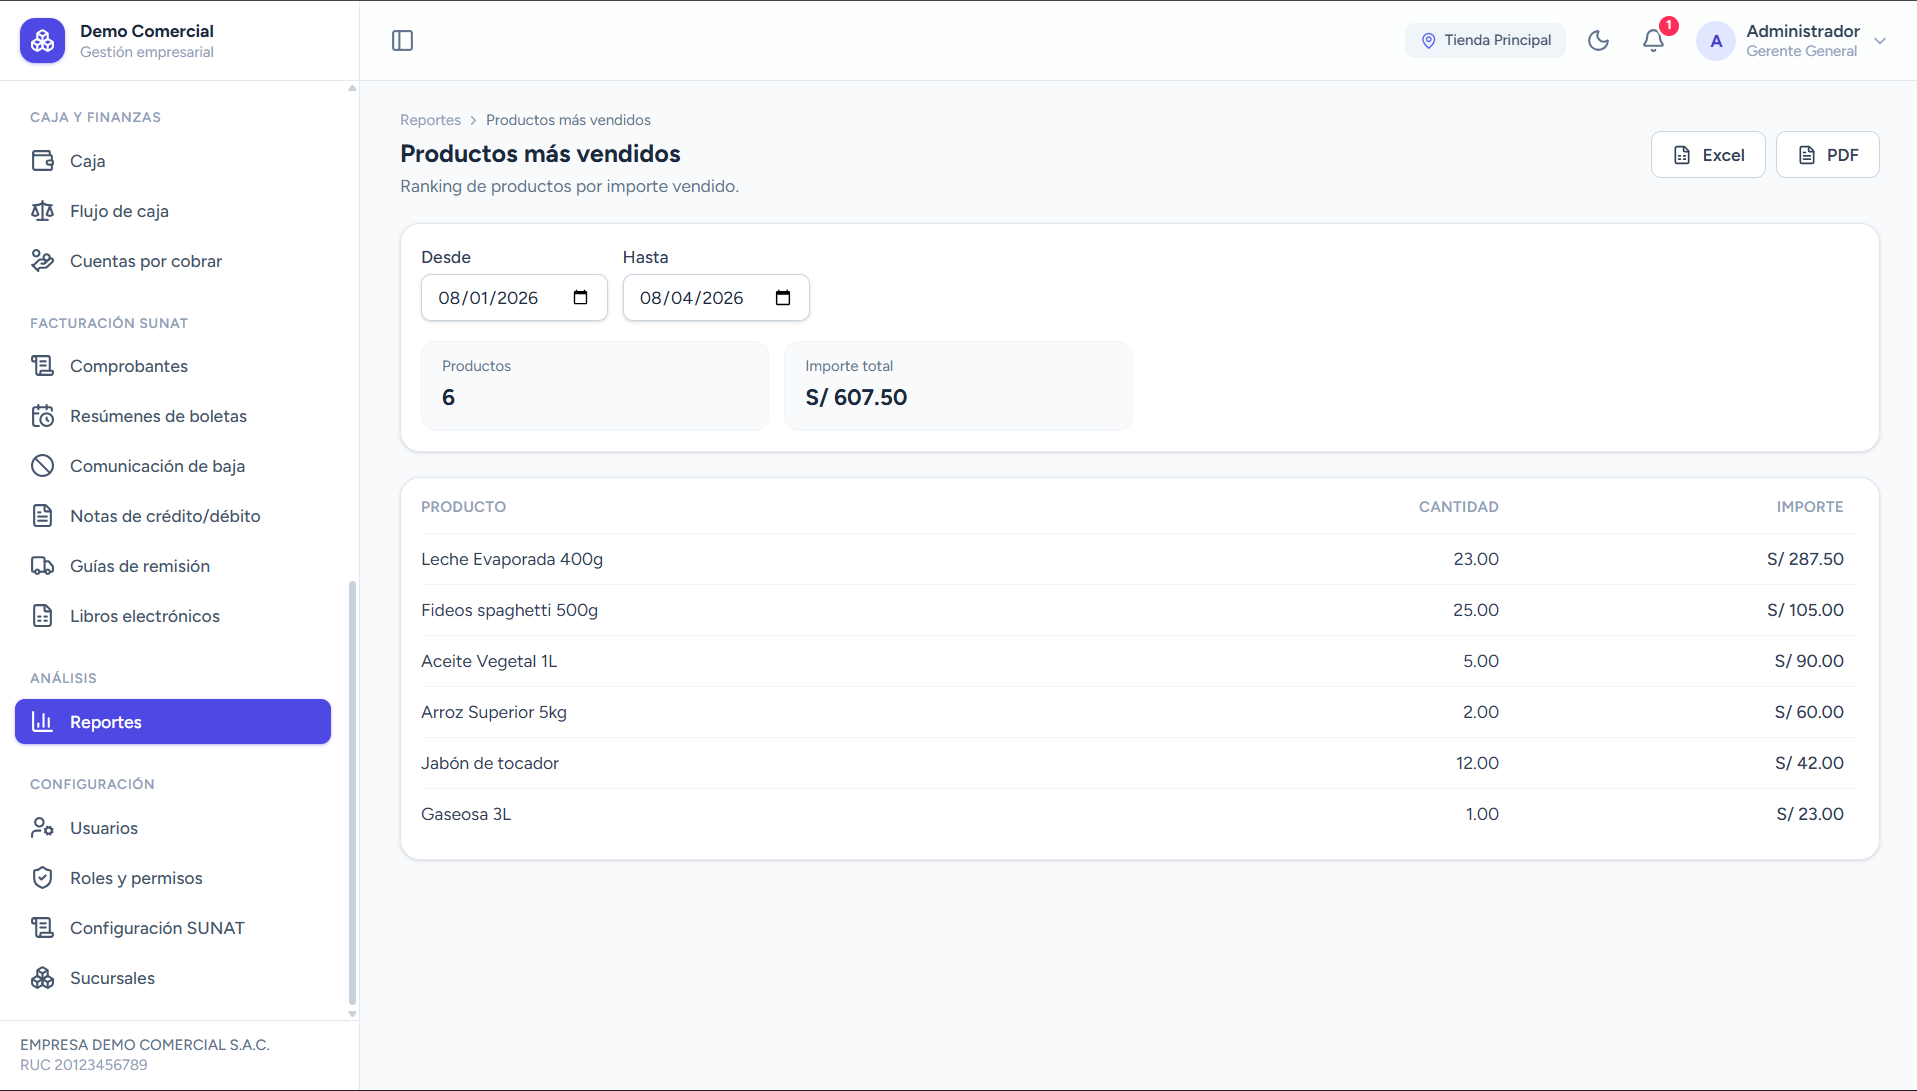Select Reportes in the sidebar
This screenshot has height=1091, width=1917.
pyautogui.click(x=173, y=722)
